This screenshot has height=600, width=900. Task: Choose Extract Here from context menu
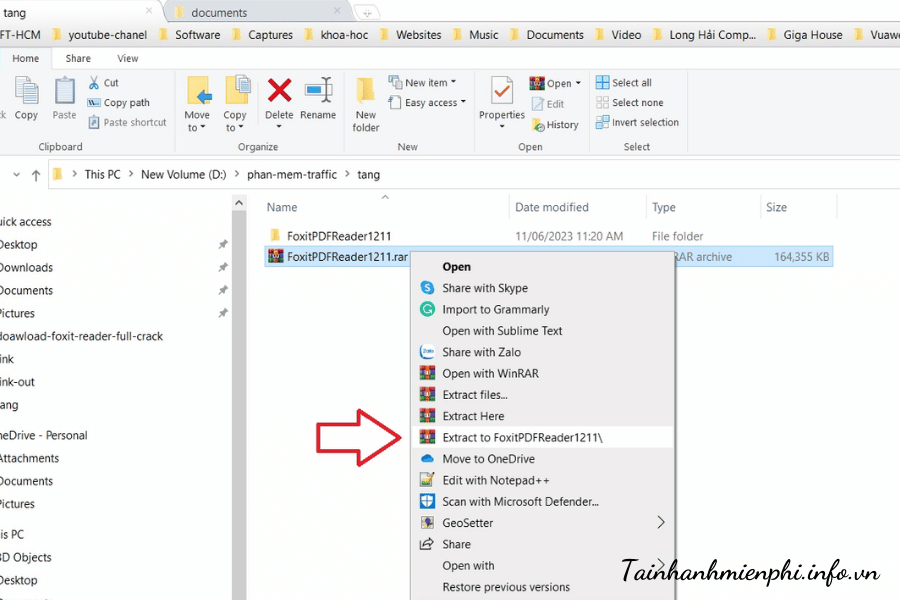coord(473,416)
